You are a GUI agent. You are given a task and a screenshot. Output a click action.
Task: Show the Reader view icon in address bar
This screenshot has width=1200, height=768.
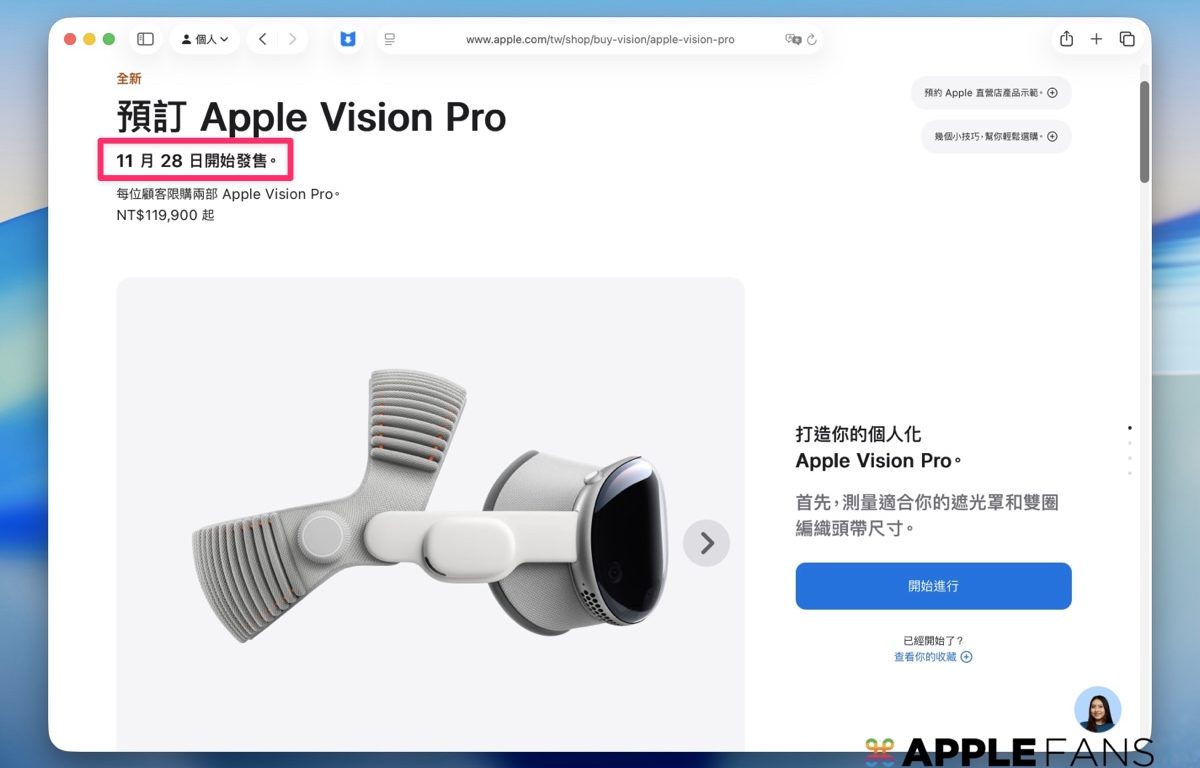[x=390, y=40]
